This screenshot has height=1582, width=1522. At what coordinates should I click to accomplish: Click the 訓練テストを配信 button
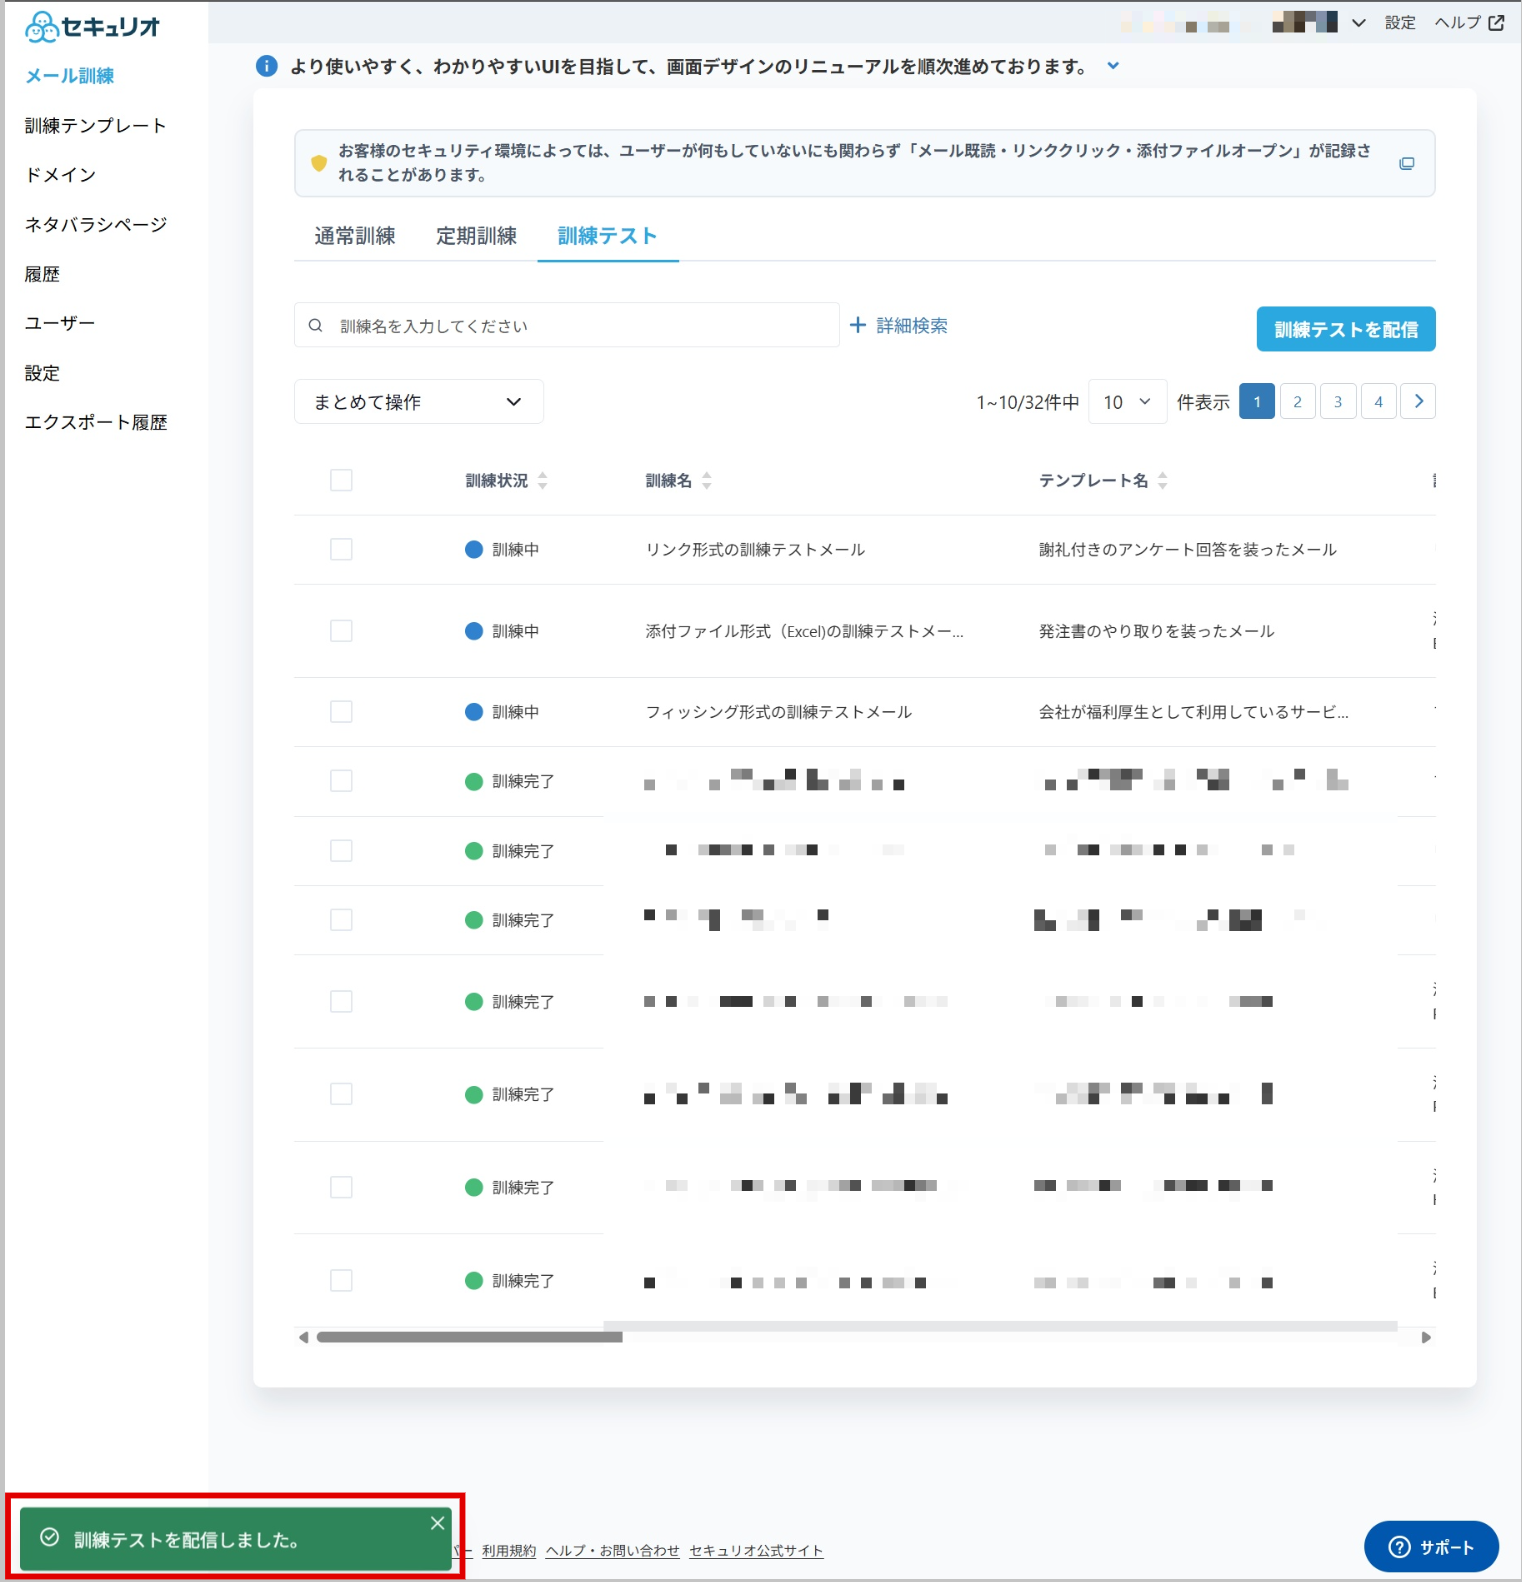(1346, 329)
